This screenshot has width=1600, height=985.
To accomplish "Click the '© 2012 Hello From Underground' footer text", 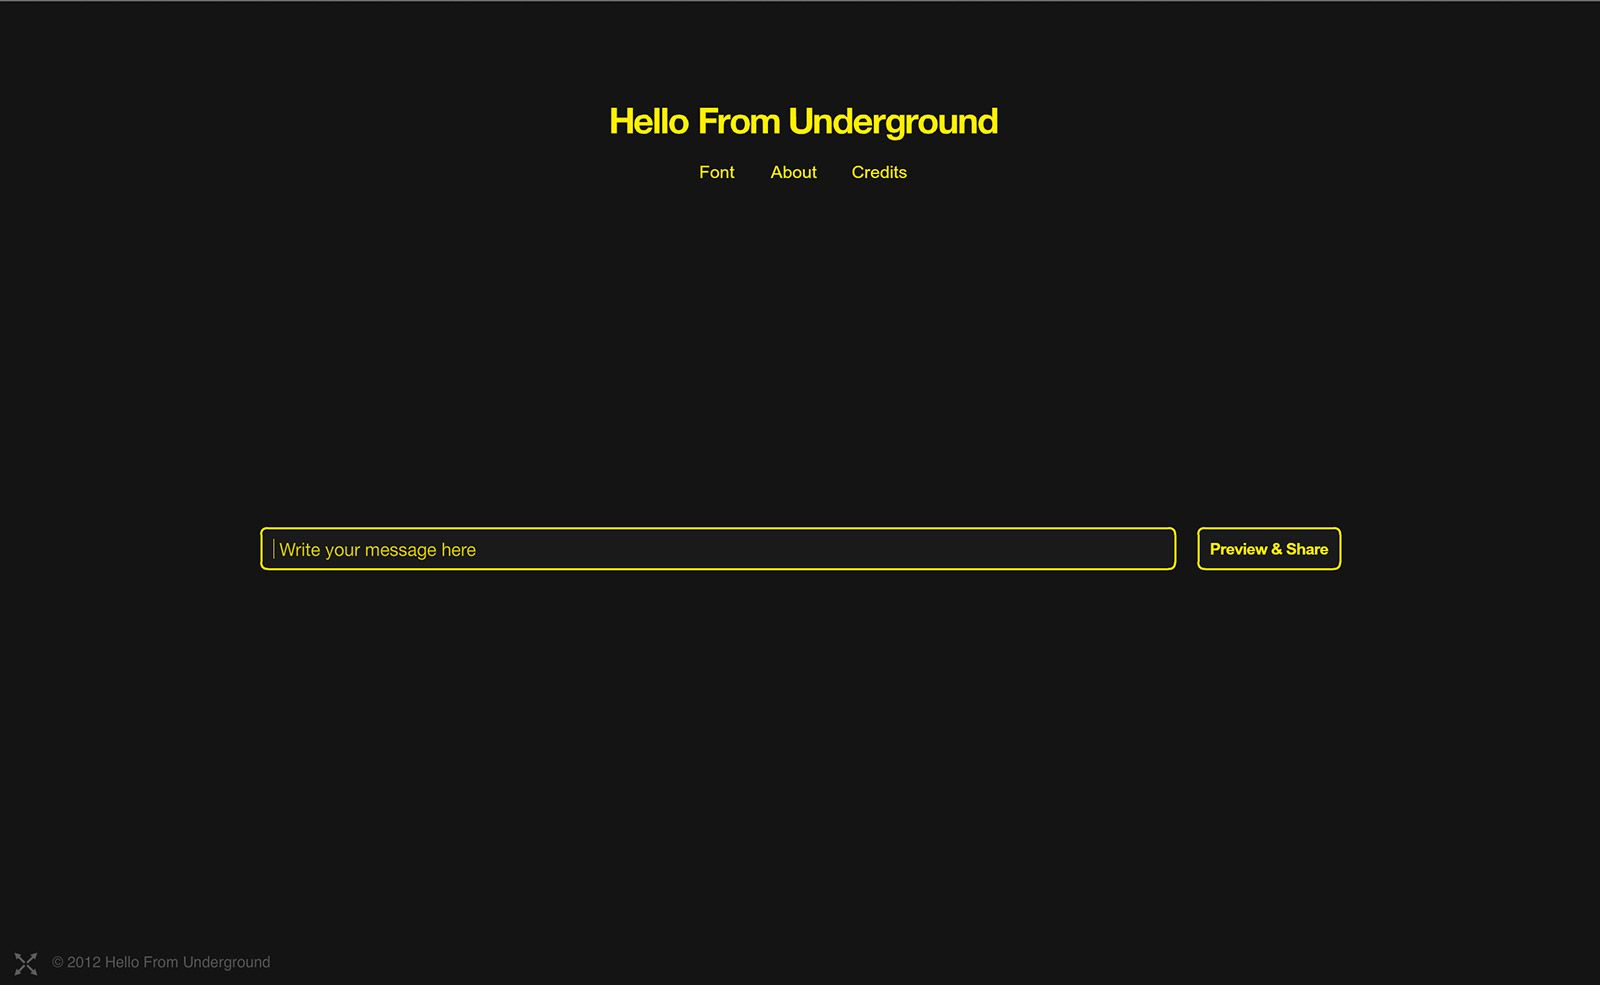I will tap(161, 962).
